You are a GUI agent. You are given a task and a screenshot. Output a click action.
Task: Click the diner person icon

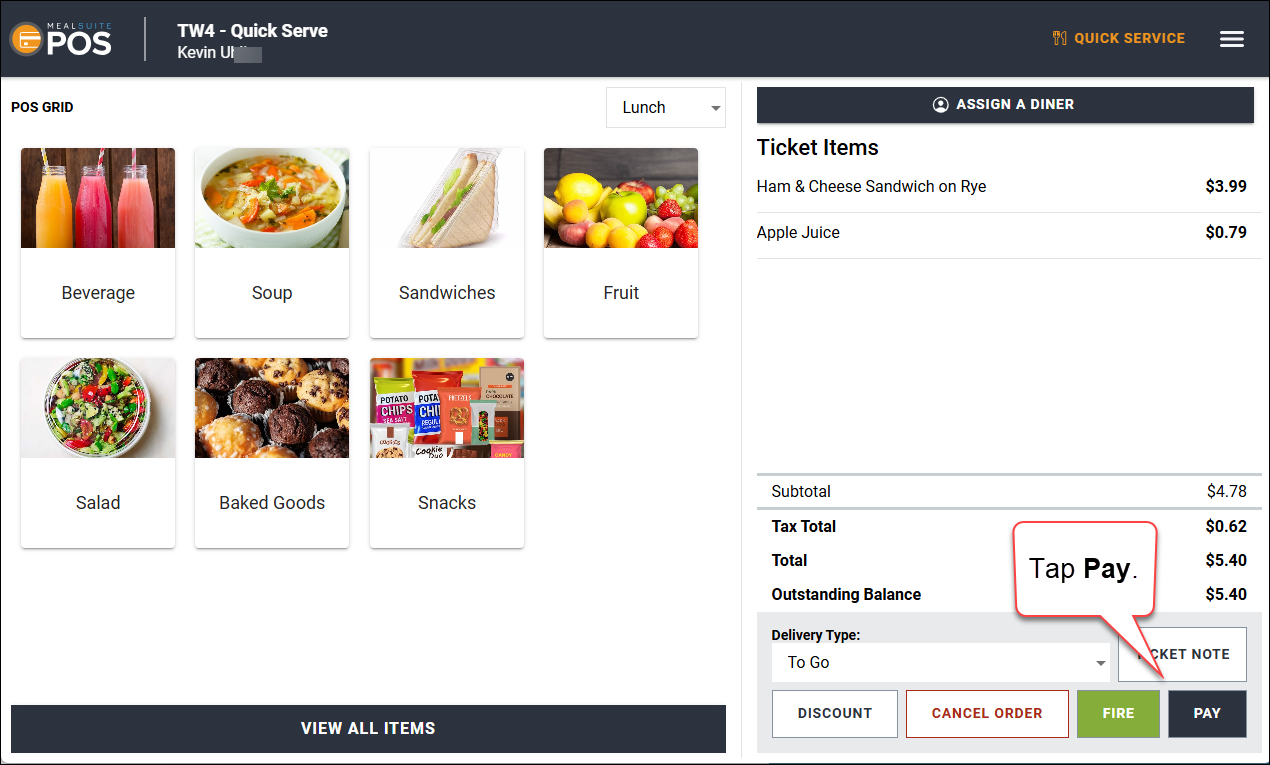(x=940, y=104)
